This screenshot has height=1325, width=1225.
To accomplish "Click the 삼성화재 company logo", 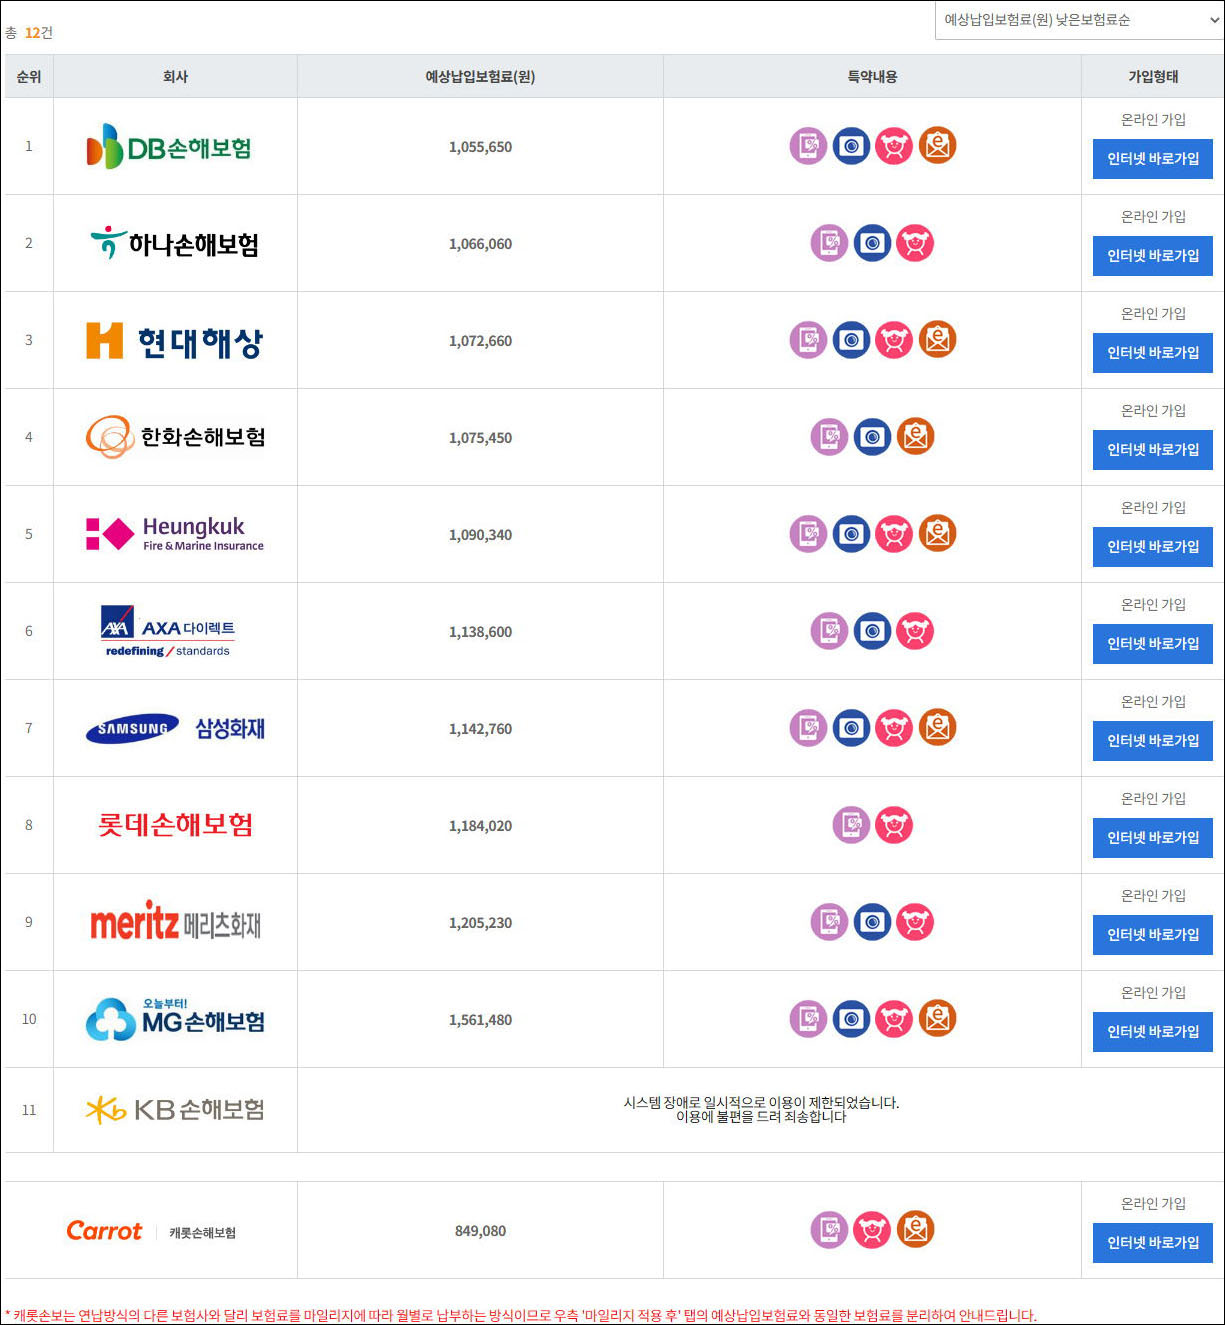I will coord(175,728).
